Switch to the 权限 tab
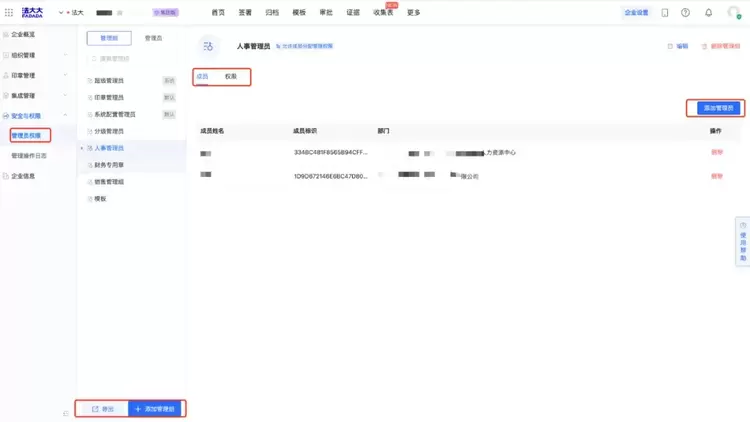 pyautogui.click(x=231, y=77)
